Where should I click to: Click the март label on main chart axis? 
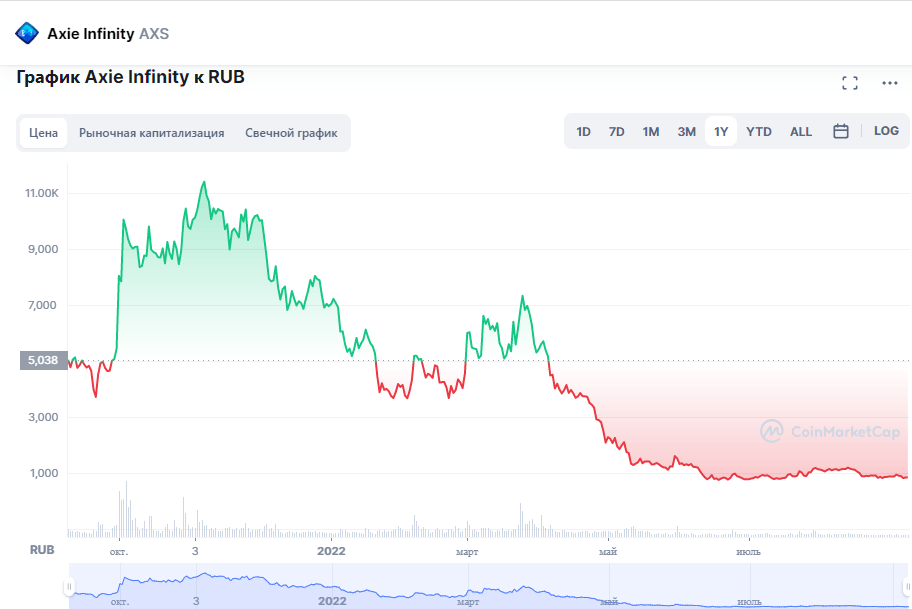coord(467,551)
